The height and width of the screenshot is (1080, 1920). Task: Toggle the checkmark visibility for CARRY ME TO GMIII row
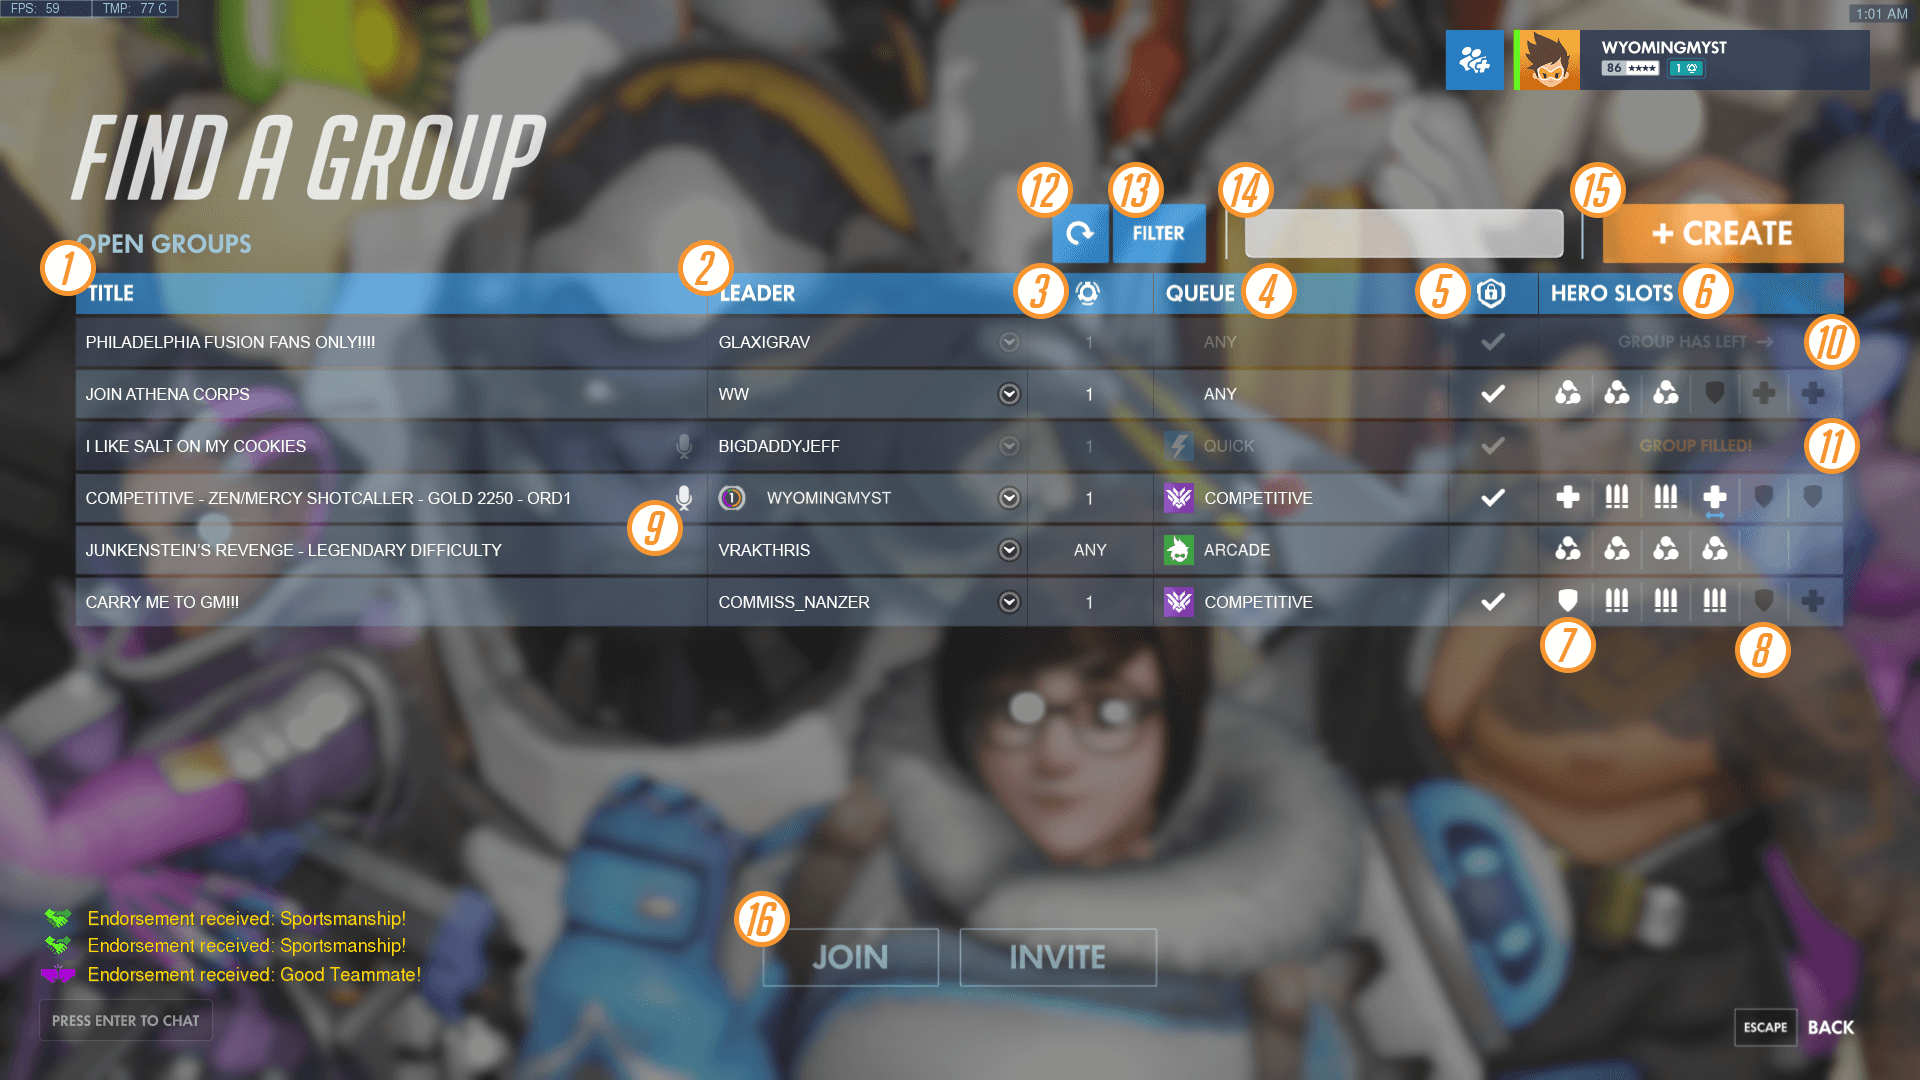click(1491, 601)
